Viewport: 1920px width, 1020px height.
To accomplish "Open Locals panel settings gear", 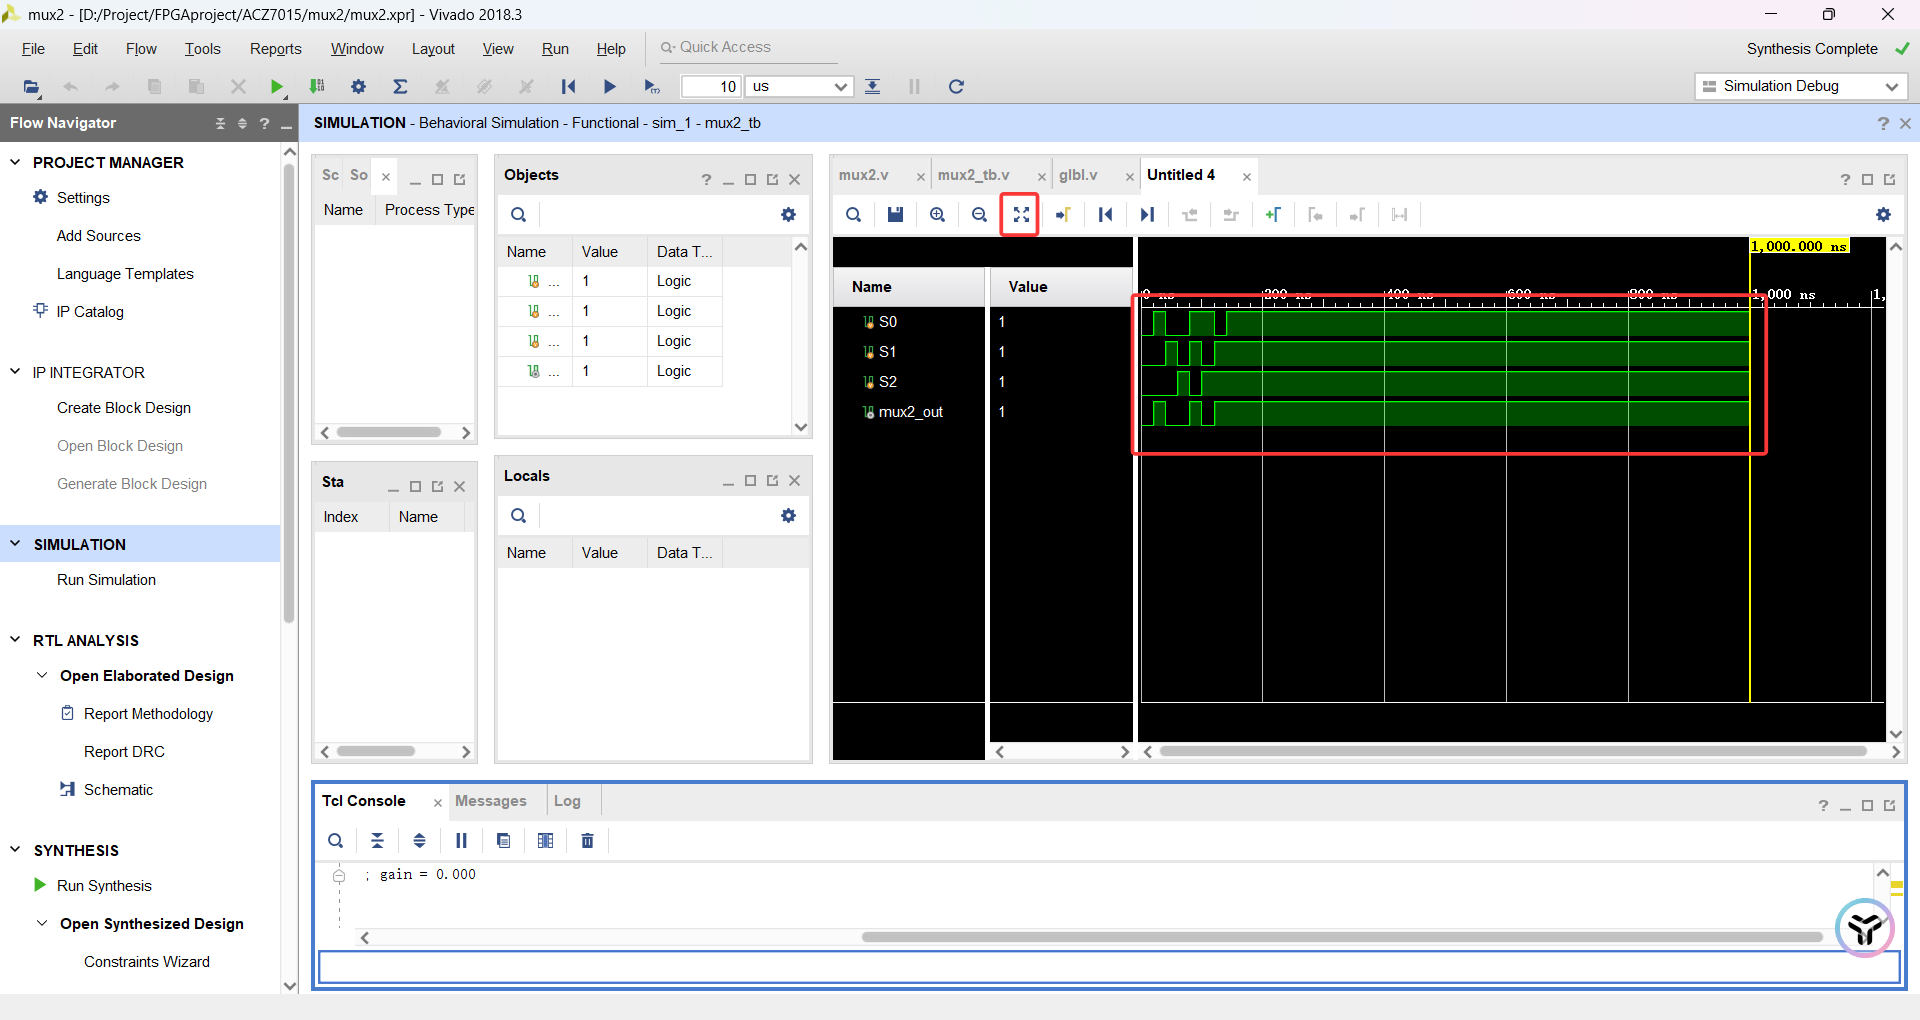I will pos(788,515).
